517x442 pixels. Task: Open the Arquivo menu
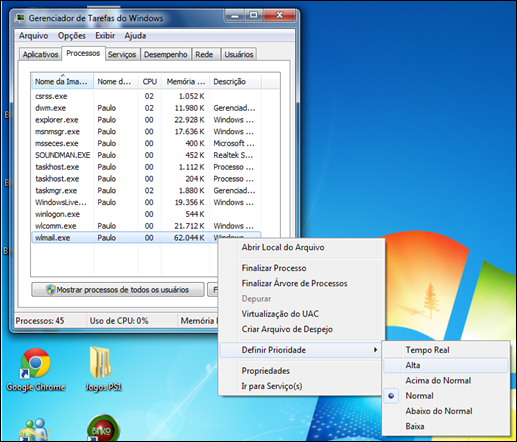33,36
